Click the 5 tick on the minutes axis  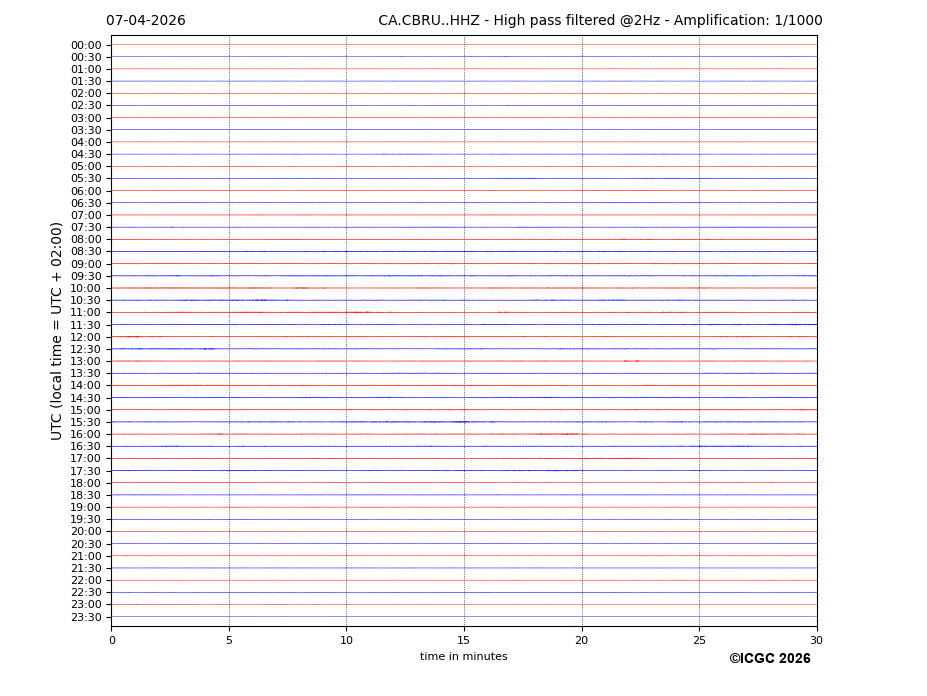[229, 640]
